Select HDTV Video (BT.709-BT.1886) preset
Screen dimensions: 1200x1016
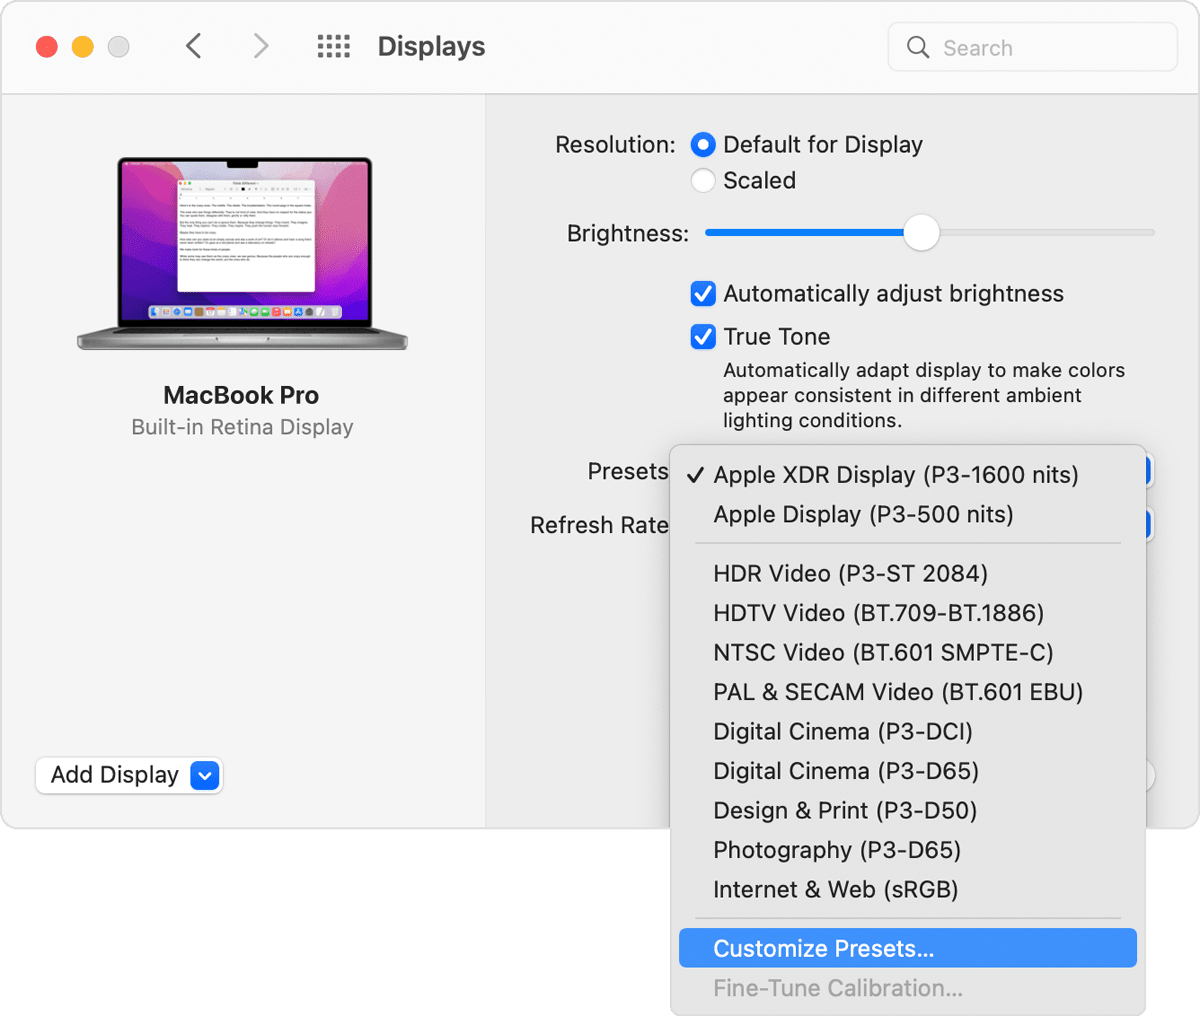click(908, 613)
